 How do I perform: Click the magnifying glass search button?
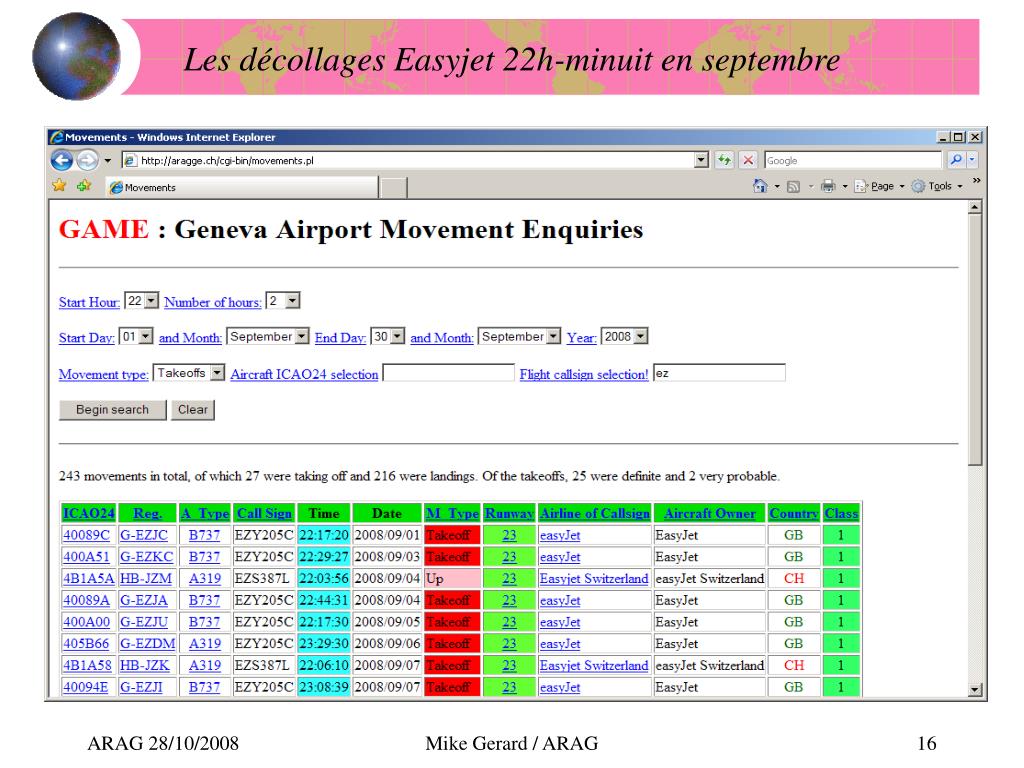(956, 160)
